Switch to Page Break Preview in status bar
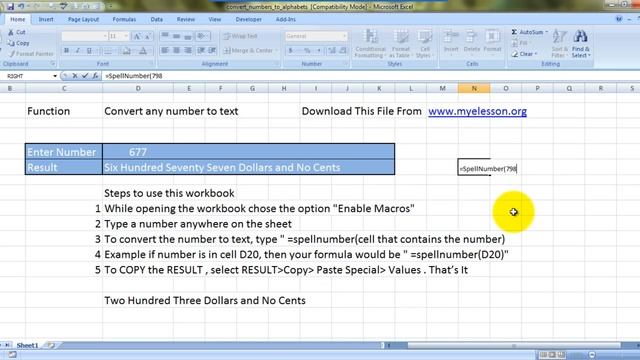The image size is (640, 360). tap(562, 355)
